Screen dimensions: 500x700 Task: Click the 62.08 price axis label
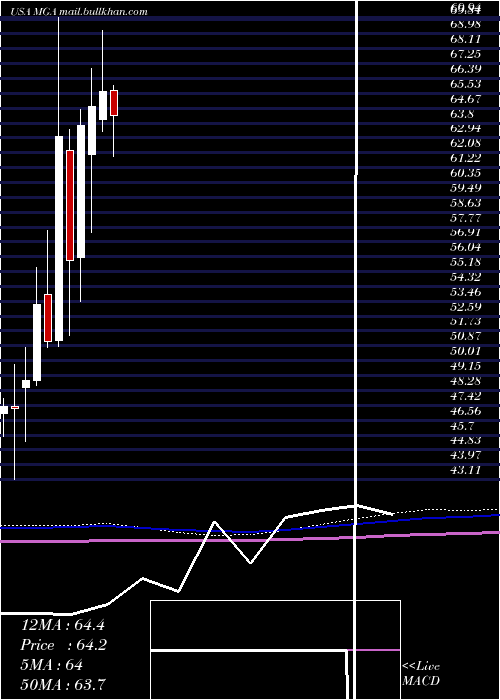(x=466, y=143)
